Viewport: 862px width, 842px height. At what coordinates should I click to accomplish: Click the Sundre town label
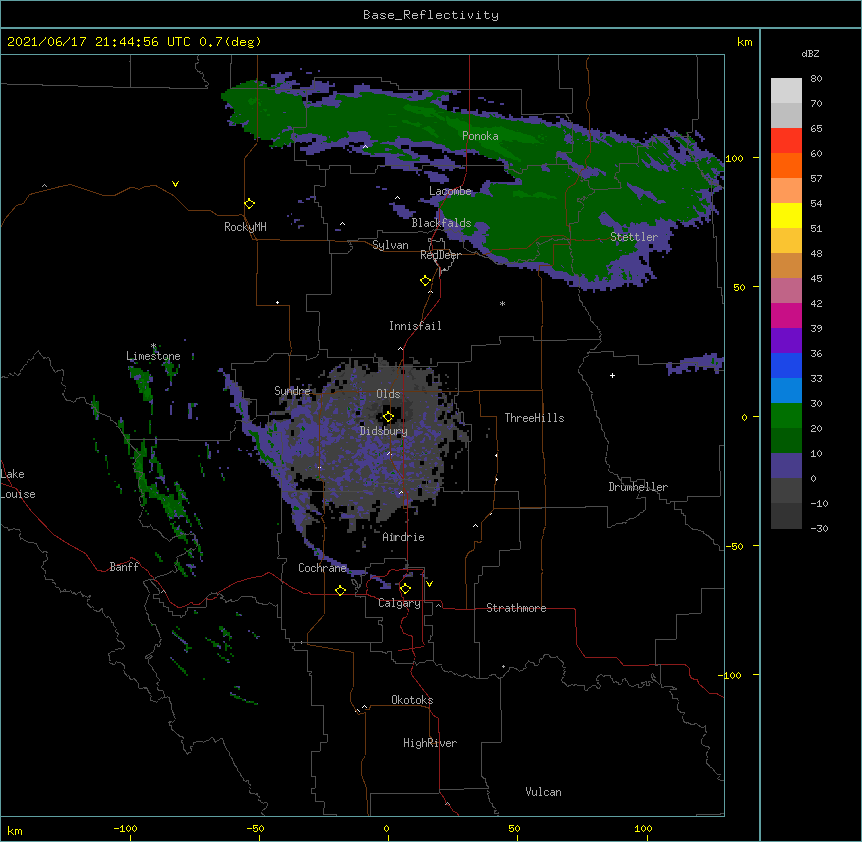(292, 391)
